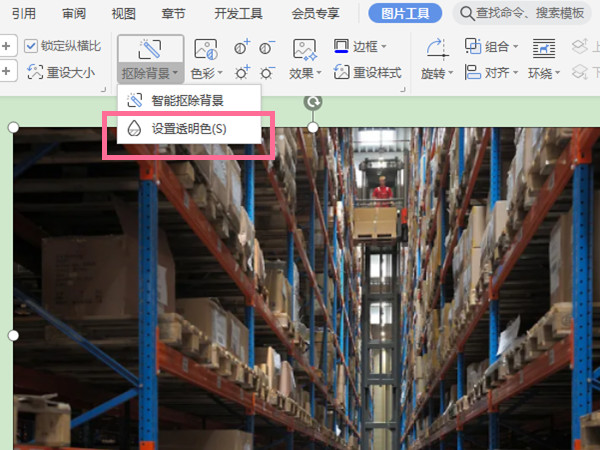This screenshot has height=450, width=600.
Task: Expand the 对齐 dropdown arrow
Action: tap(515, 73)
